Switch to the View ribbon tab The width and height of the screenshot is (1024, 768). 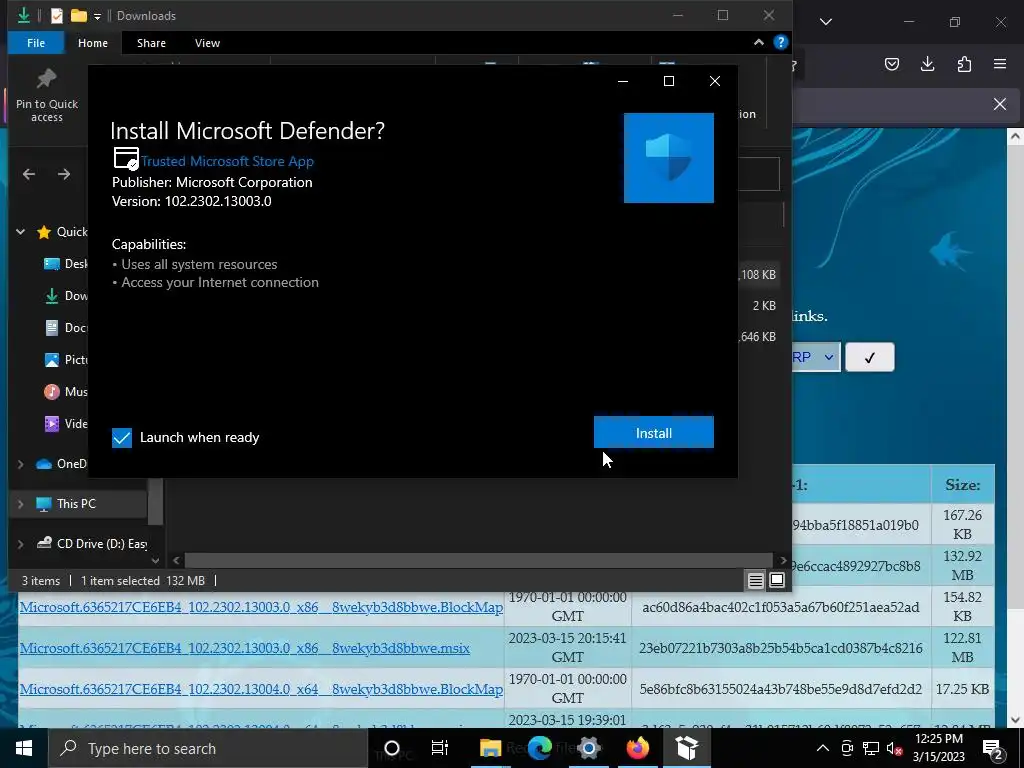[208, 43]
